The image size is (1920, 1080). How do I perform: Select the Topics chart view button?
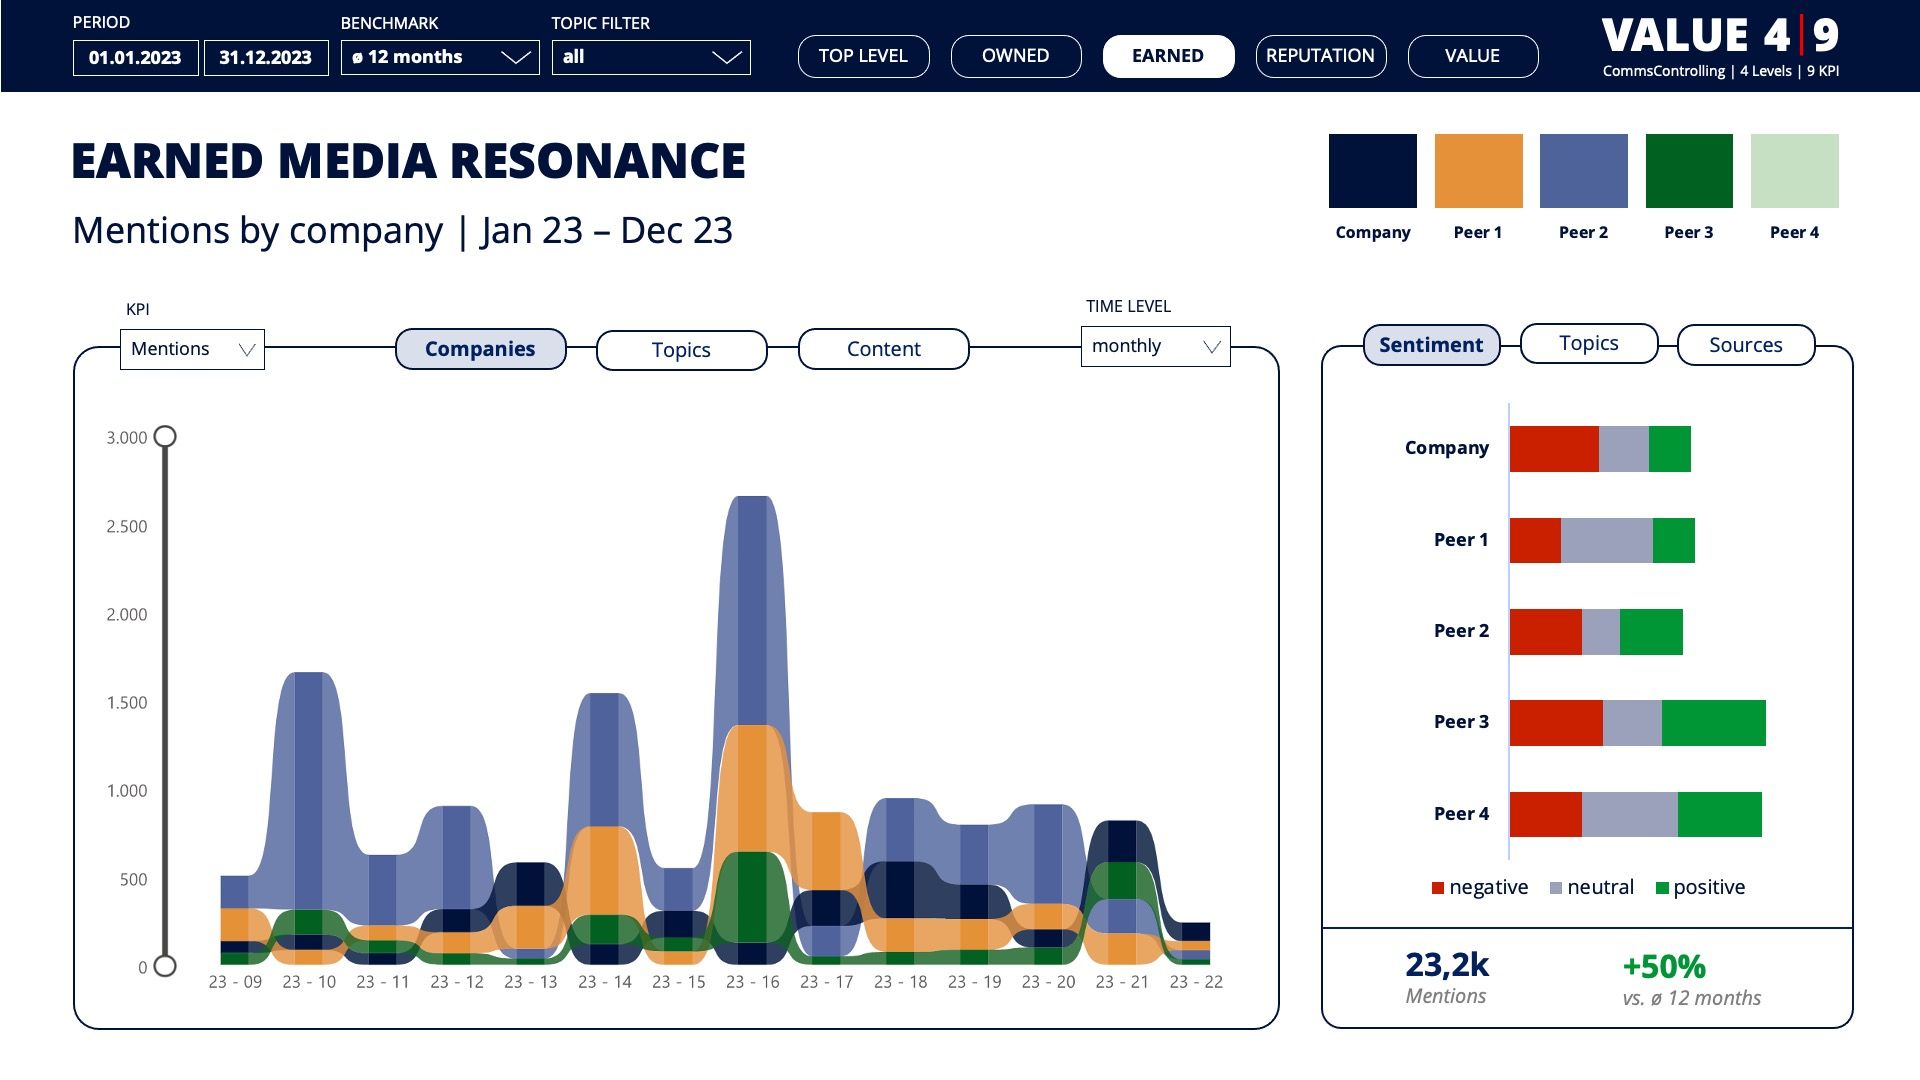tap(681, 350)
